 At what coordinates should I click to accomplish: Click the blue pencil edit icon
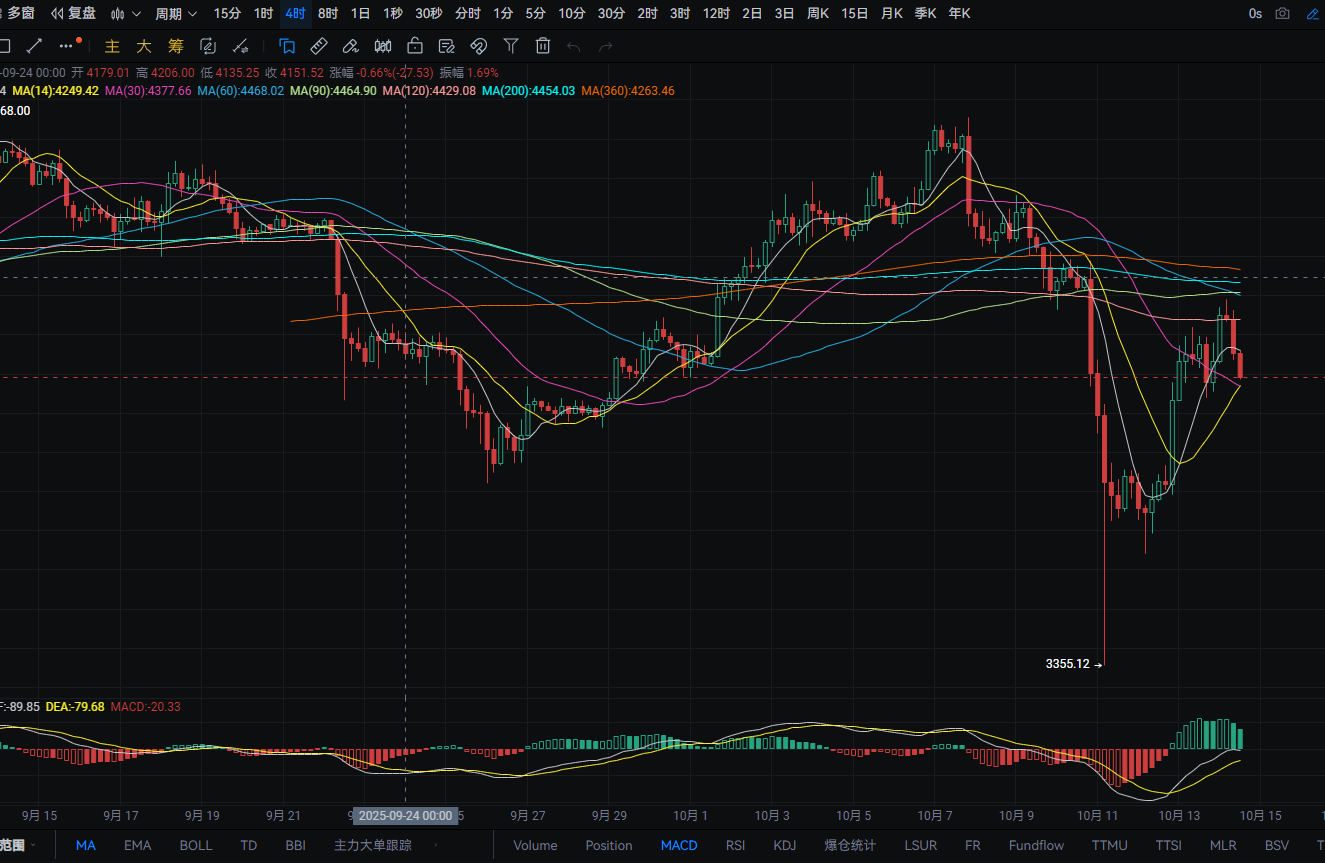[x=287, y=45]
